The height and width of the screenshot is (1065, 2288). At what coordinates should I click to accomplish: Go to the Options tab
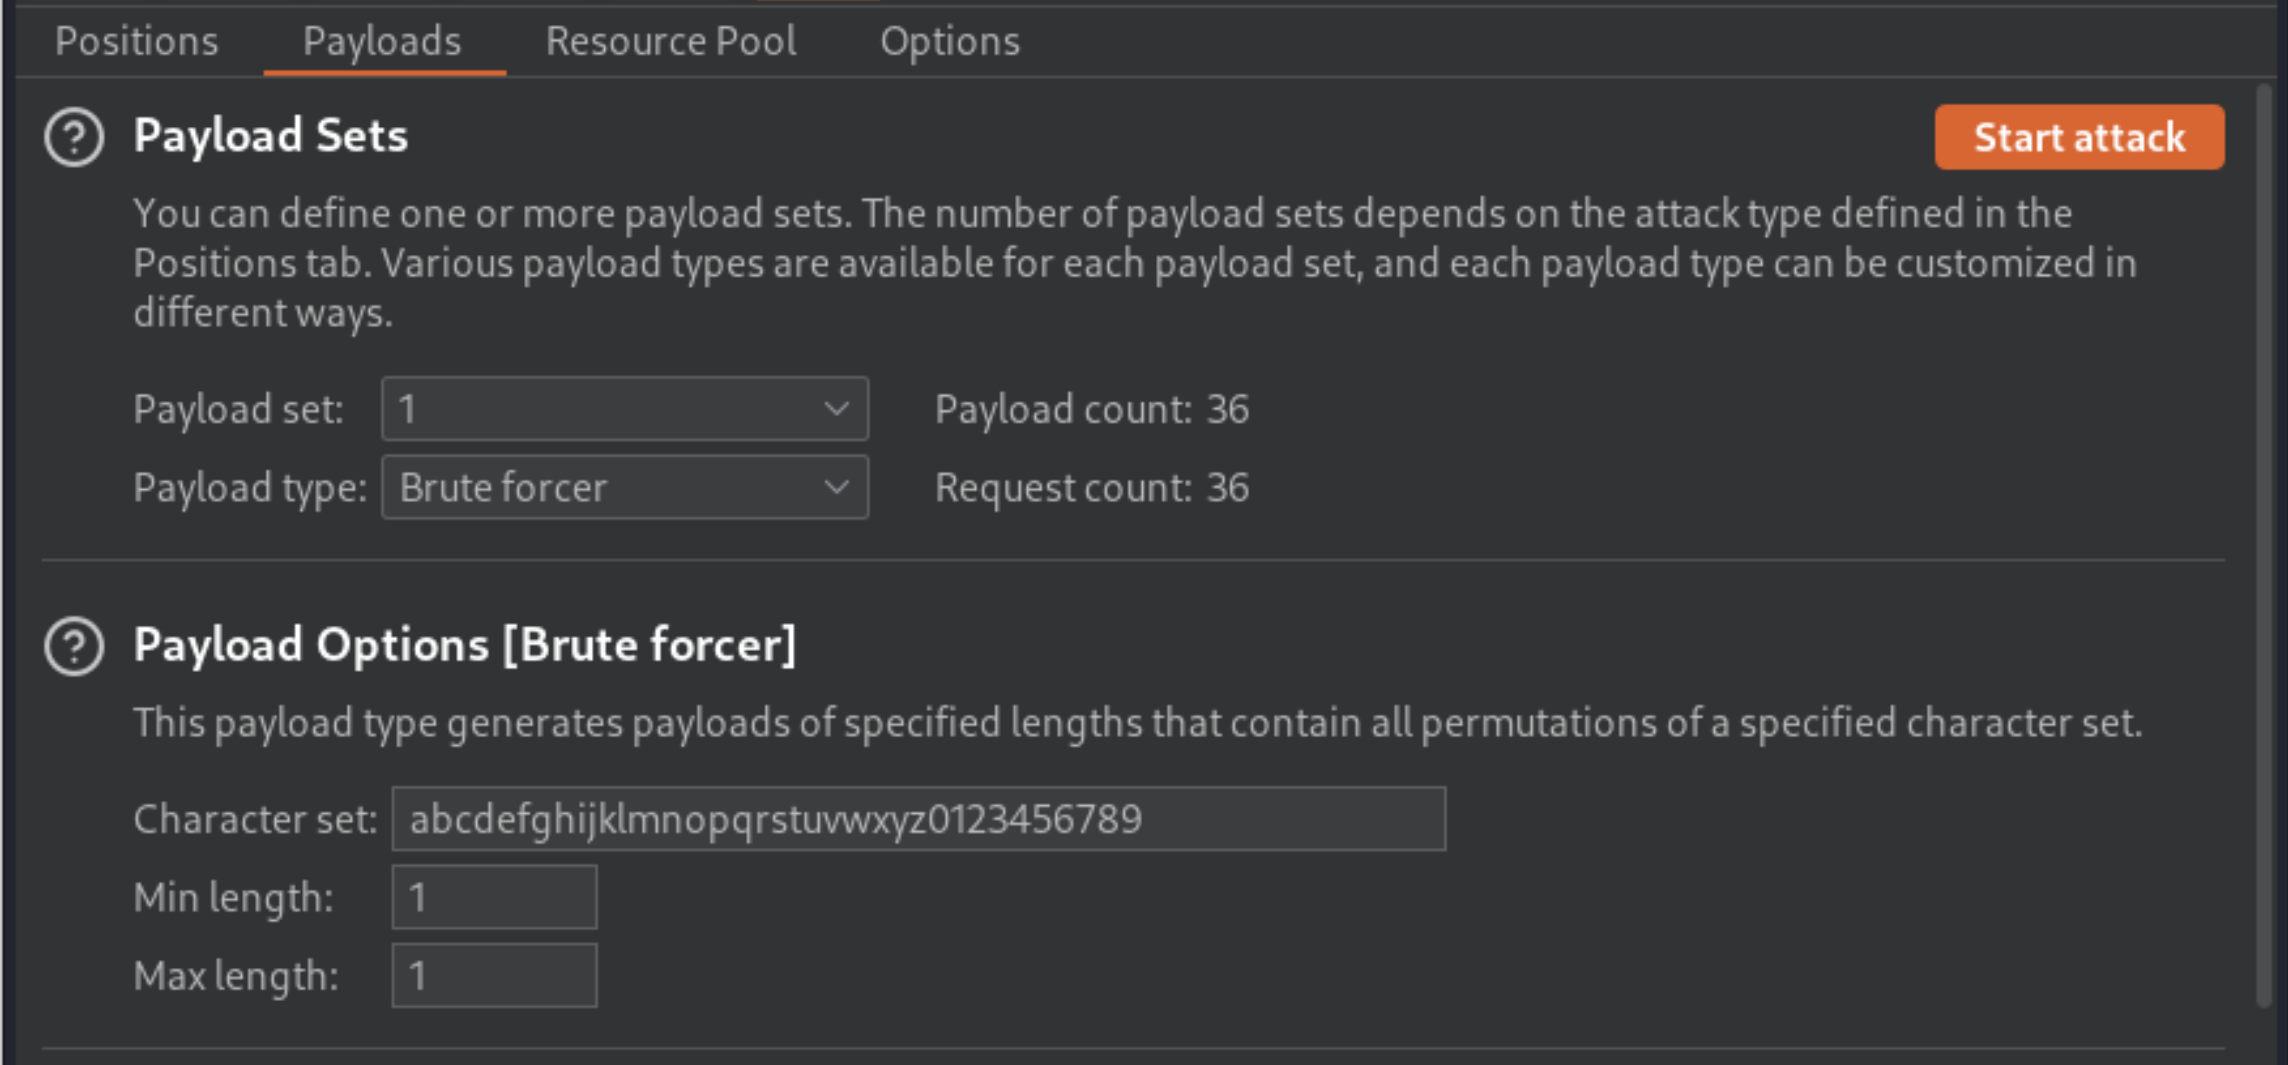click(950, 41)
